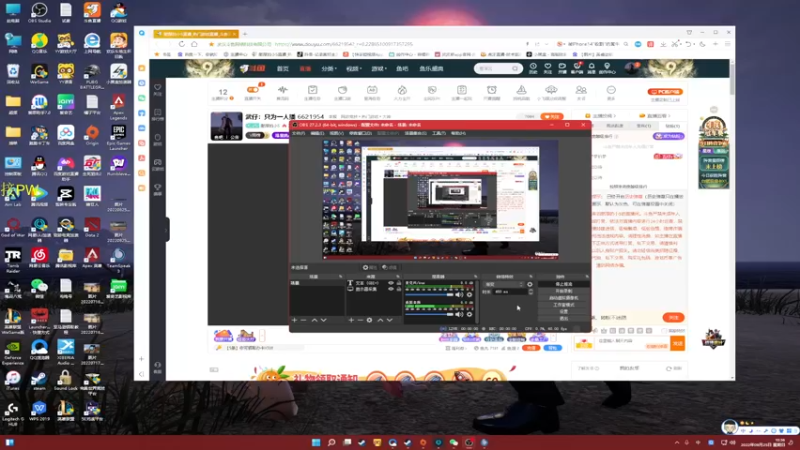The height and width of the screenshot is (450, 800).
Task: Click Start Recording button in OBS controls
Action: pyautogui.click(x=564, y=291)
